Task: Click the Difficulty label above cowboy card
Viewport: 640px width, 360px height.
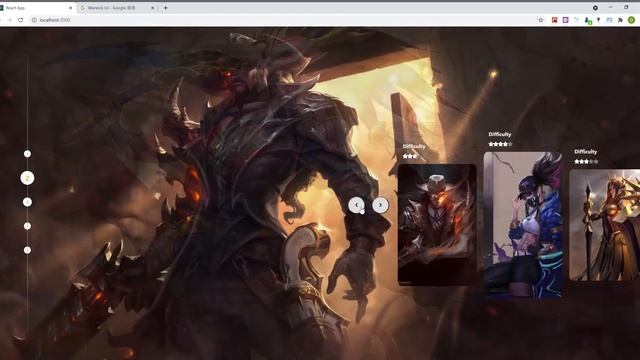Action: [x=414, y=146]
